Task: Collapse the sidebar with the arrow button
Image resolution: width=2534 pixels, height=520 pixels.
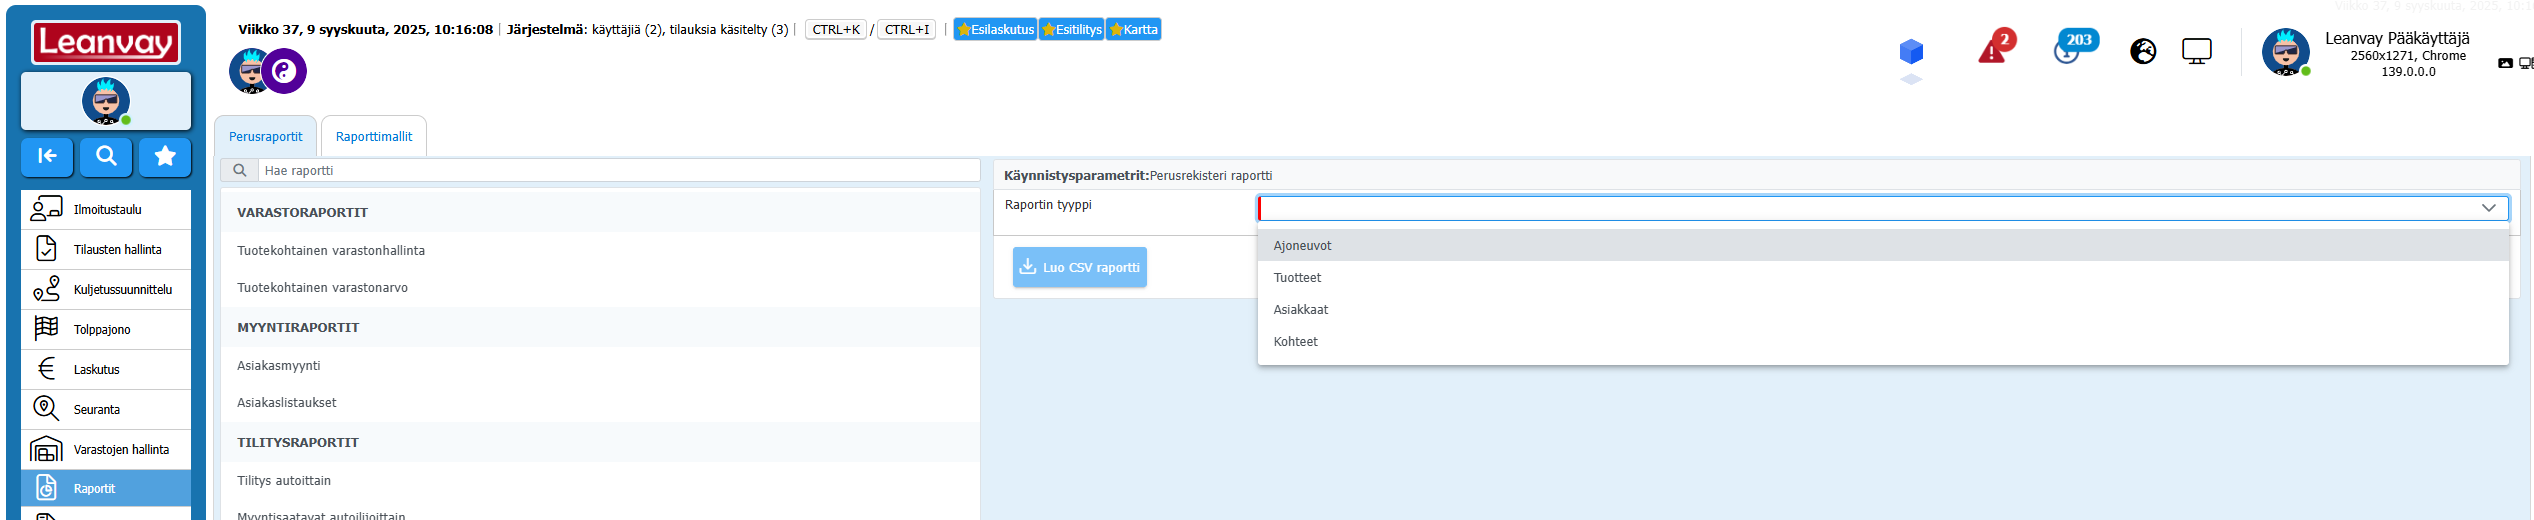Action: 47,156
